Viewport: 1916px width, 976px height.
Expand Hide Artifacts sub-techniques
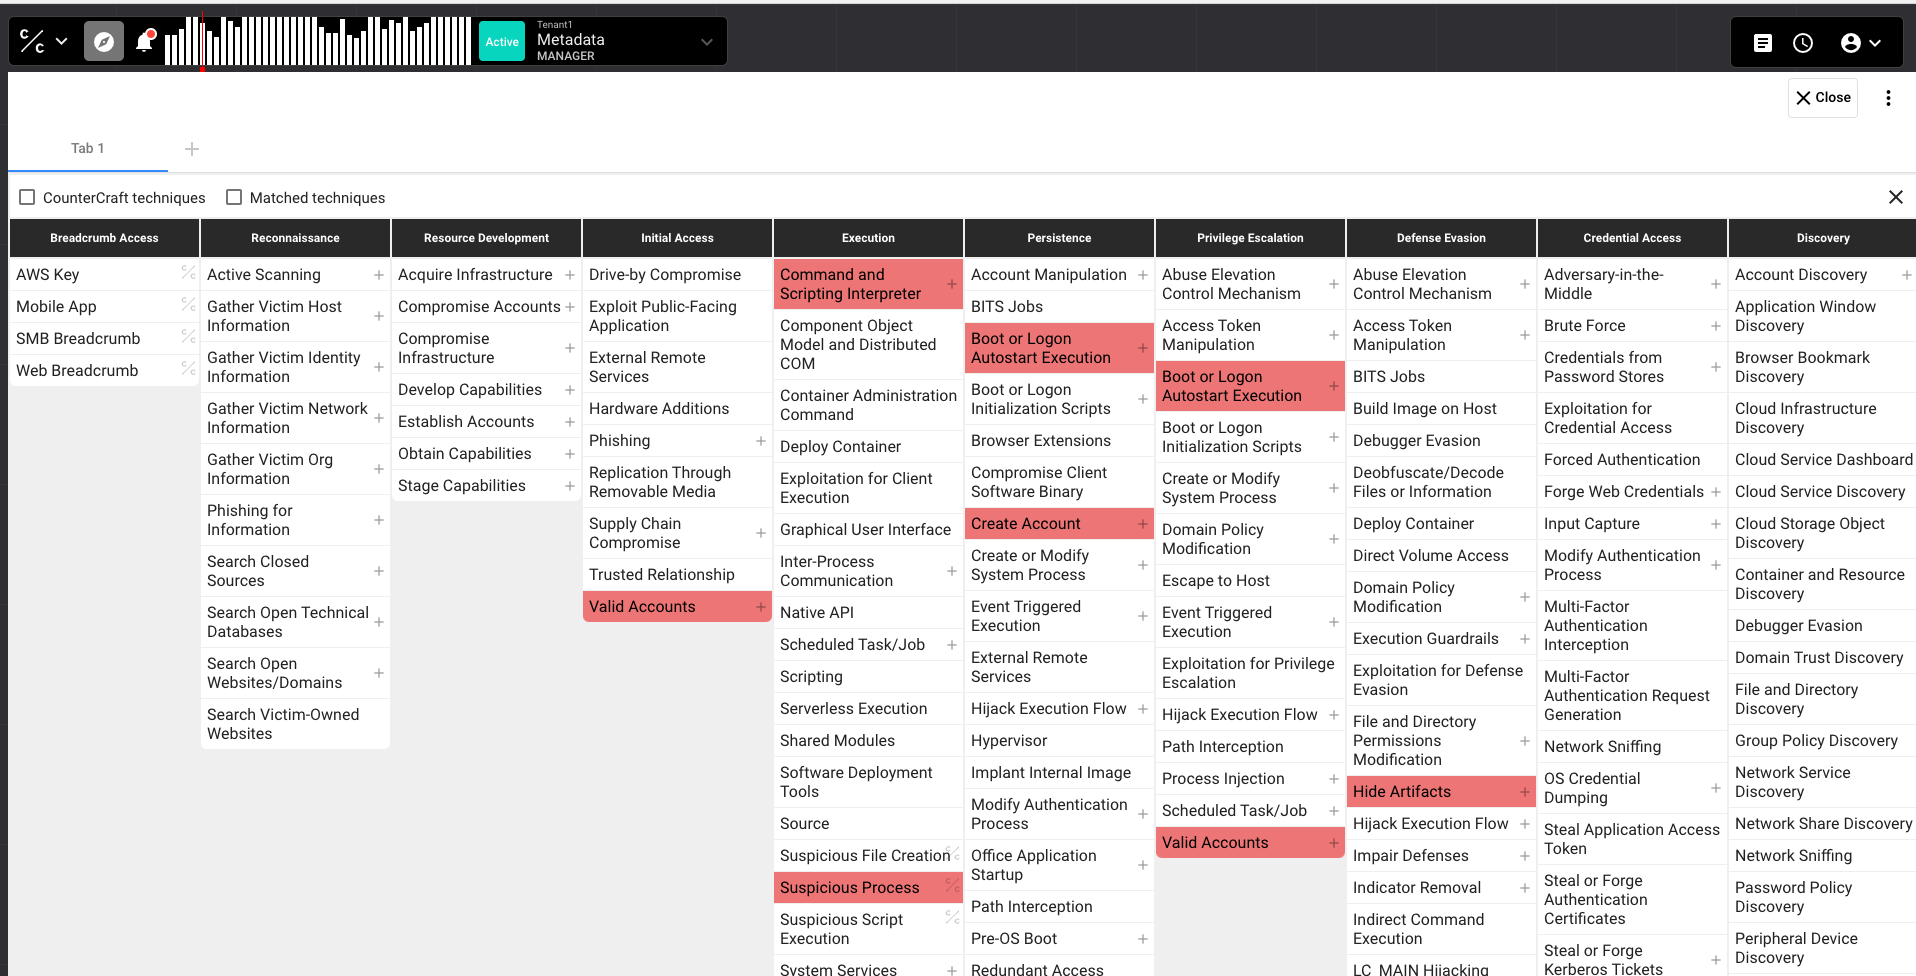pos(1525,792)
